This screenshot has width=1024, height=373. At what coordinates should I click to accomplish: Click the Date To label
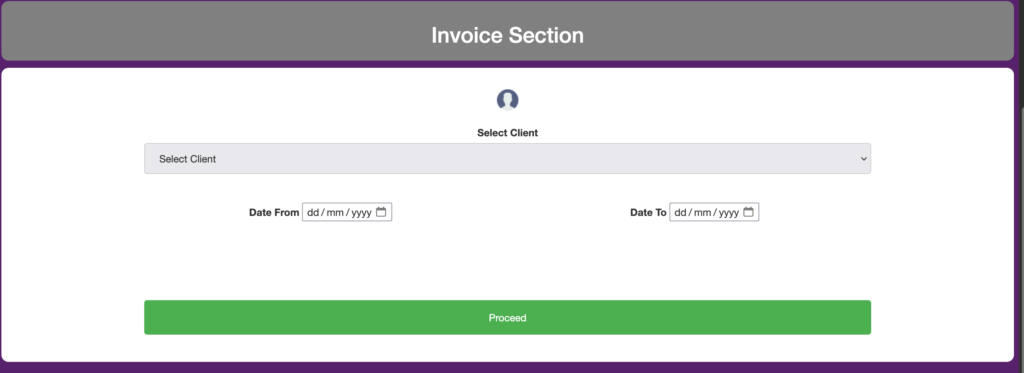(x=648, y=212)
